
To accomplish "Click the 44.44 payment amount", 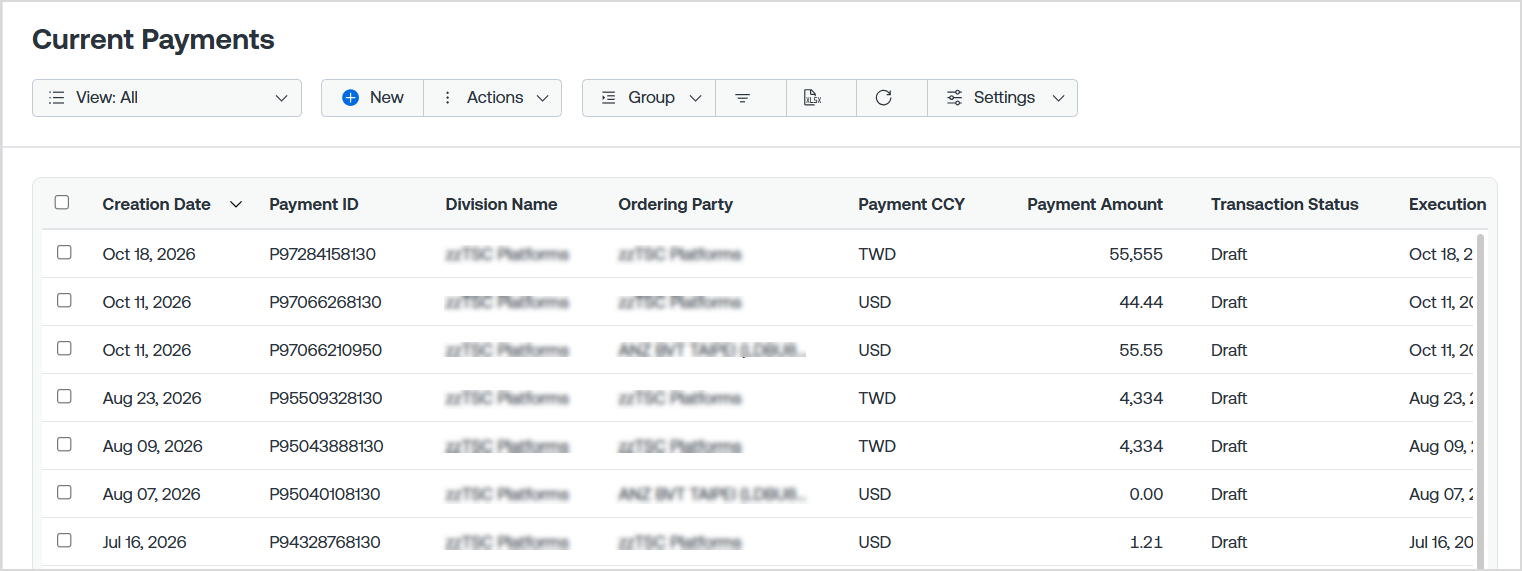I will click(x=1141, y=302).
